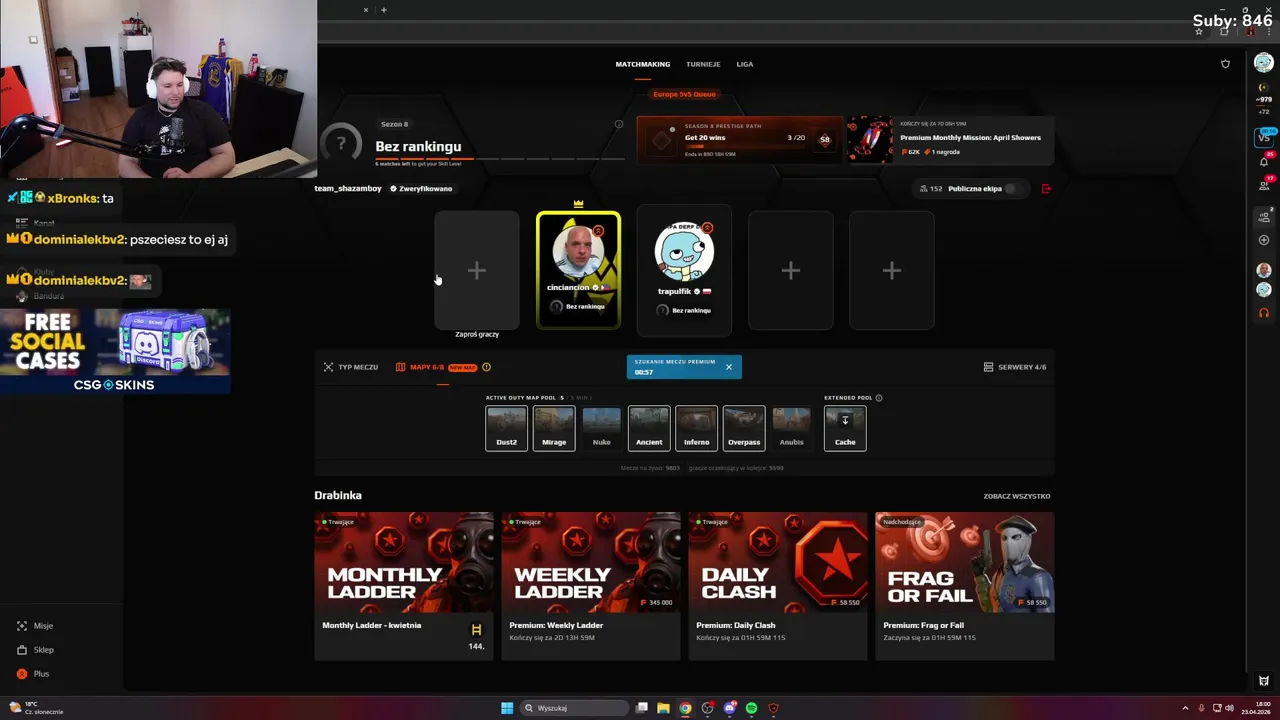Screen dimensions: 1280x720
Task: Cancel the premium match search with X
Action: click(x=728, y=367)
